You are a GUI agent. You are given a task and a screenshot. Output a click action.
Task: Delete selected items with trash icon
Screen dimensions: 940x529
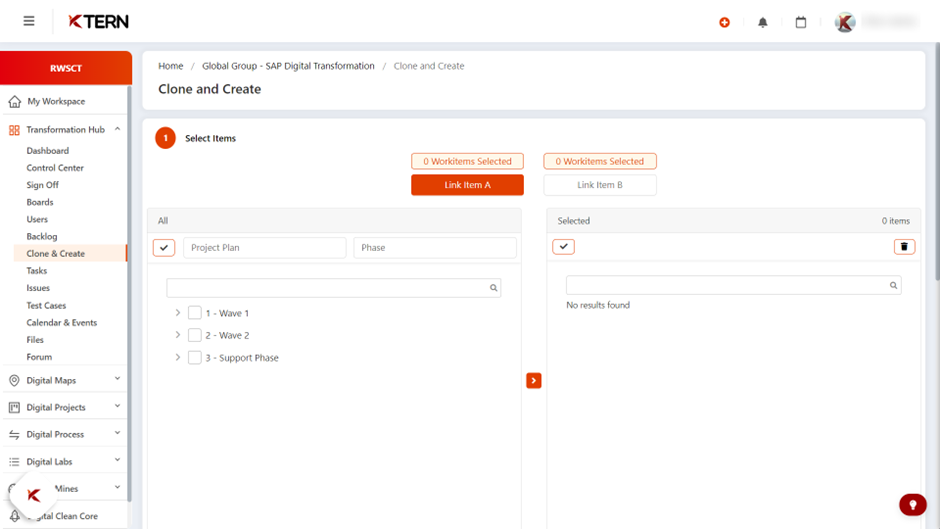click(904, 247)
